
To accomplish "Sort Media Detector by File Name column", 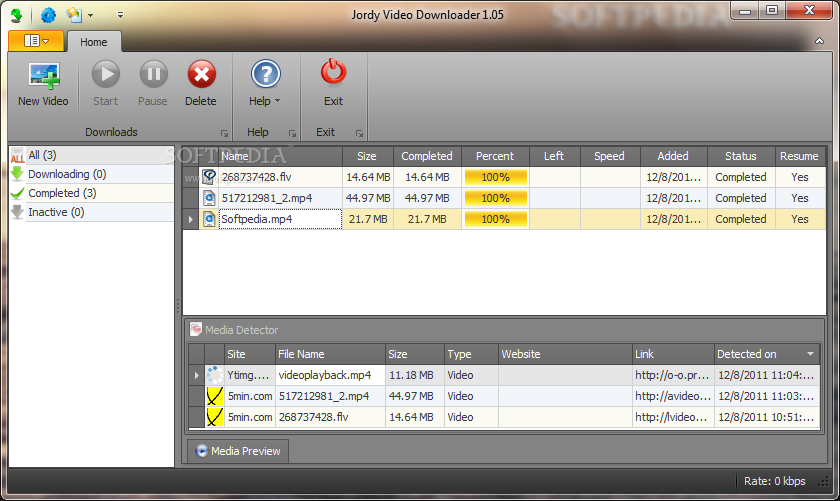I will click(x=330, y=354).
